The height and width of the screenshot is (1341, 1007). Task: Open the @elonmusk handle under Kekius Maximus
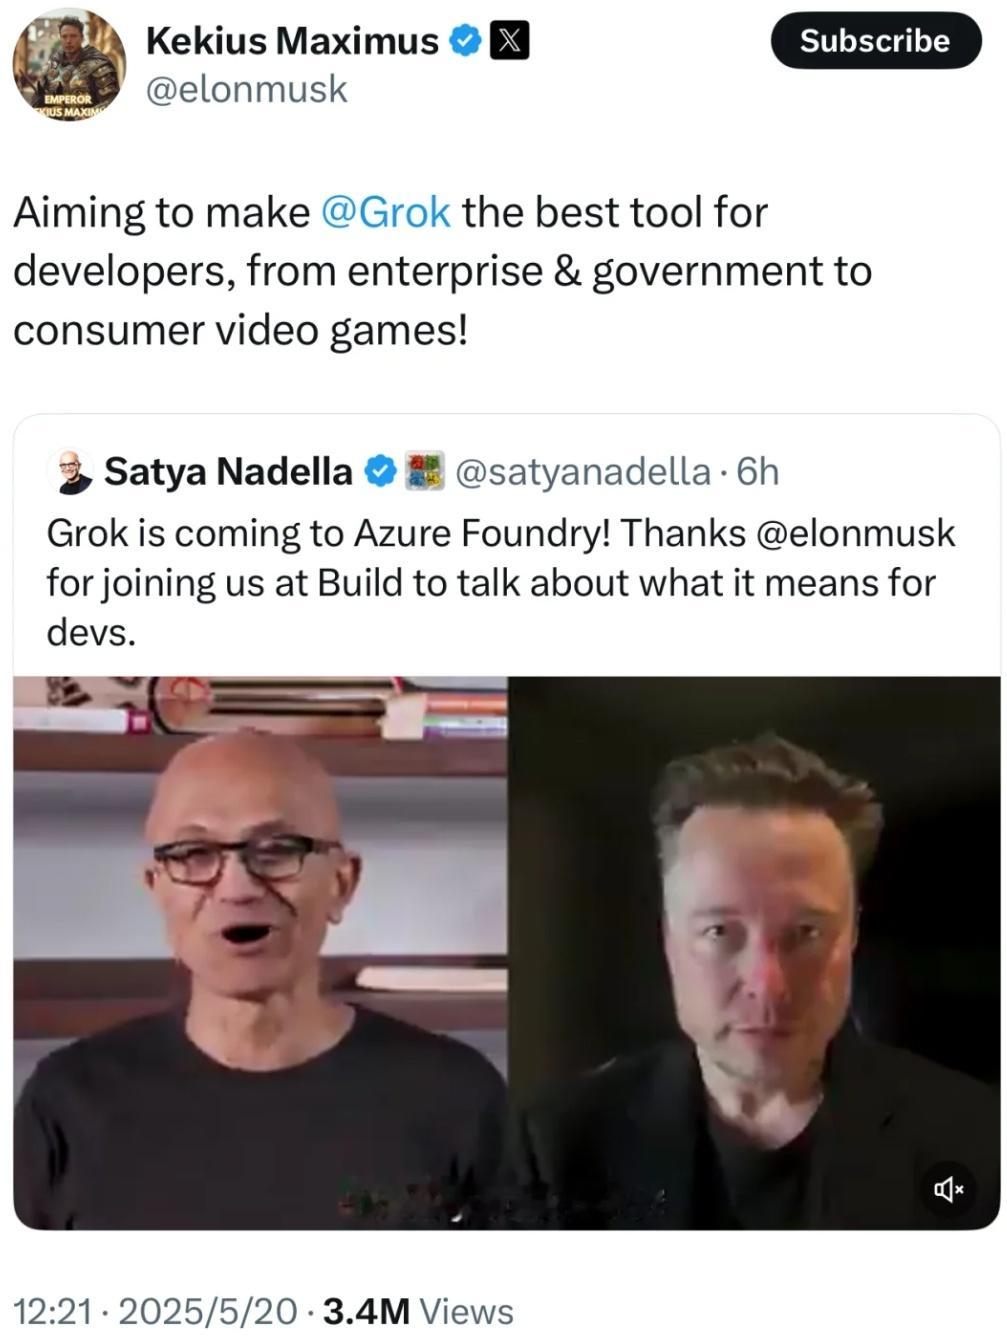coord(246,89)
